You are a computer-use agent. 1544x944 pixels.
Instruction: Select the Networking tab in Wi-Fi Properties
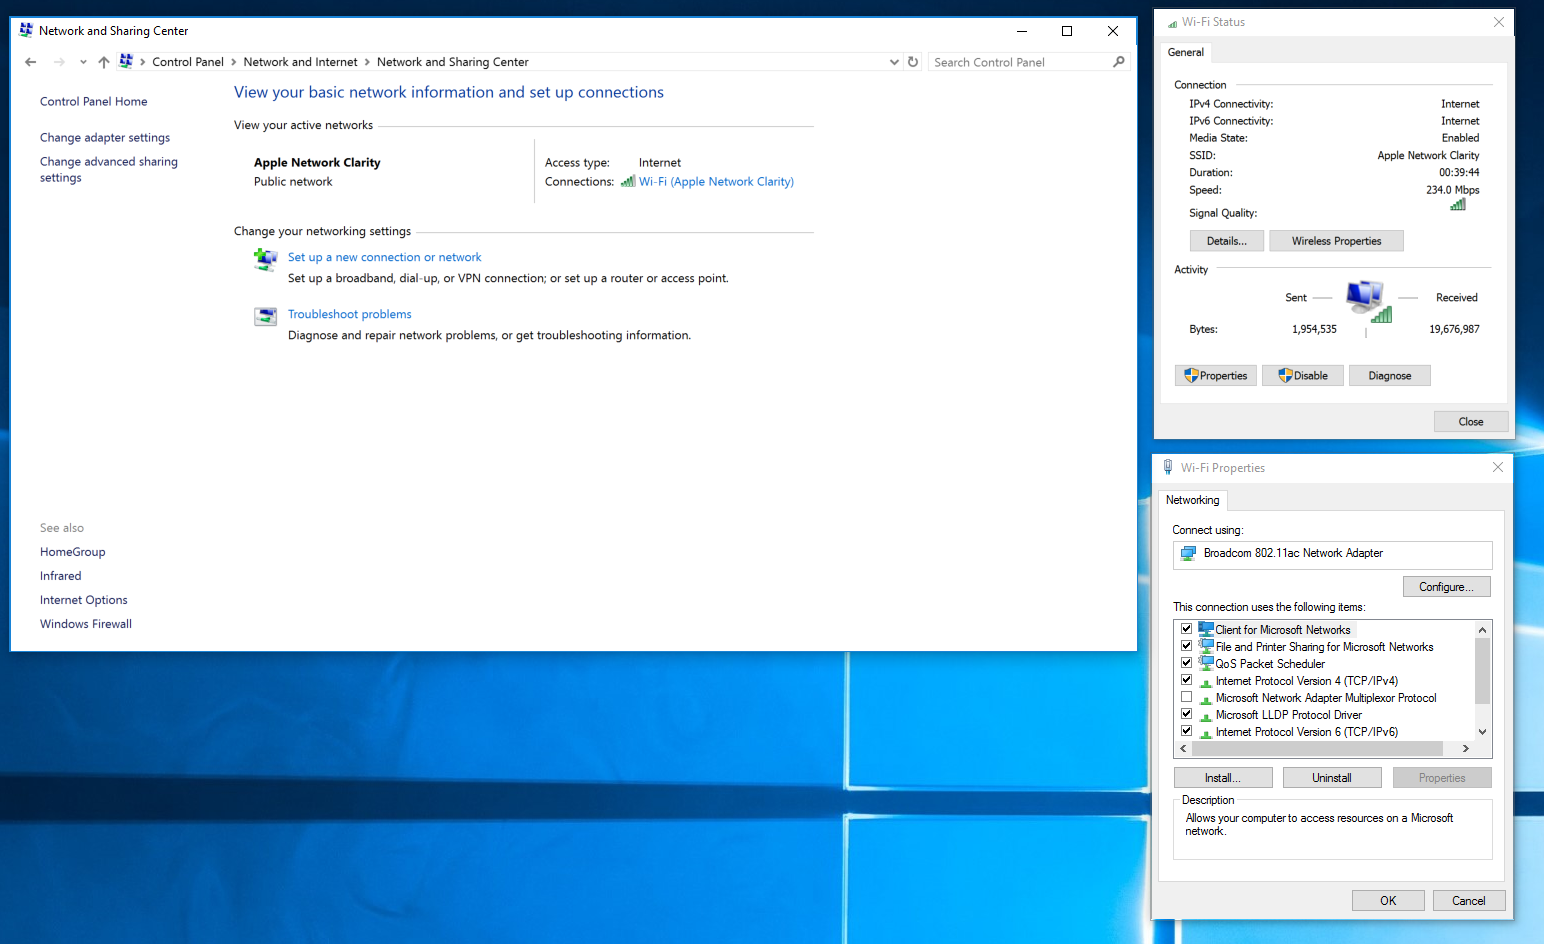click(1193, 500)
